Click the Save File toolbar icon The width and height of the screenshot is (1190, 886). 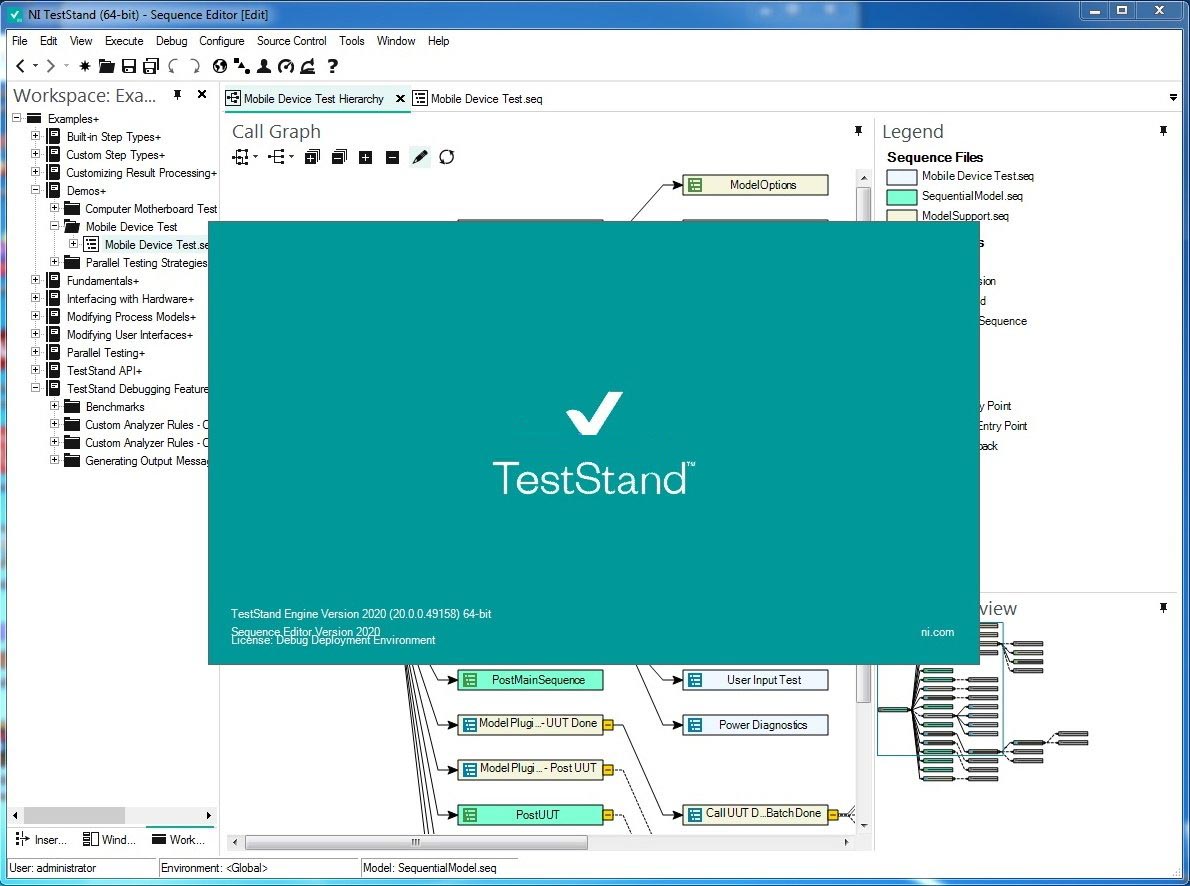(129, 66)
